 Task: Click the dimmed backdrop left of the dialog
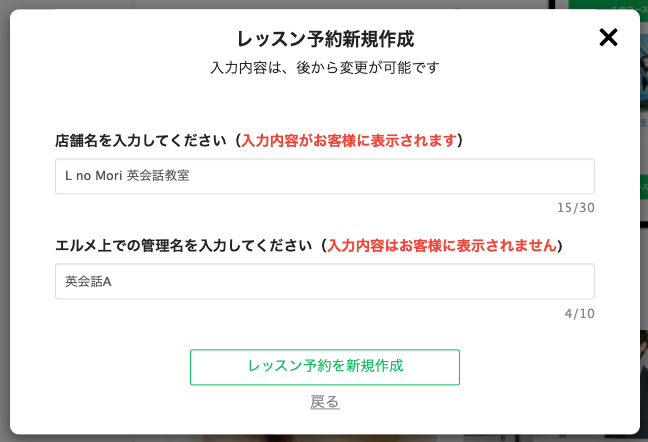coord(4,220)
